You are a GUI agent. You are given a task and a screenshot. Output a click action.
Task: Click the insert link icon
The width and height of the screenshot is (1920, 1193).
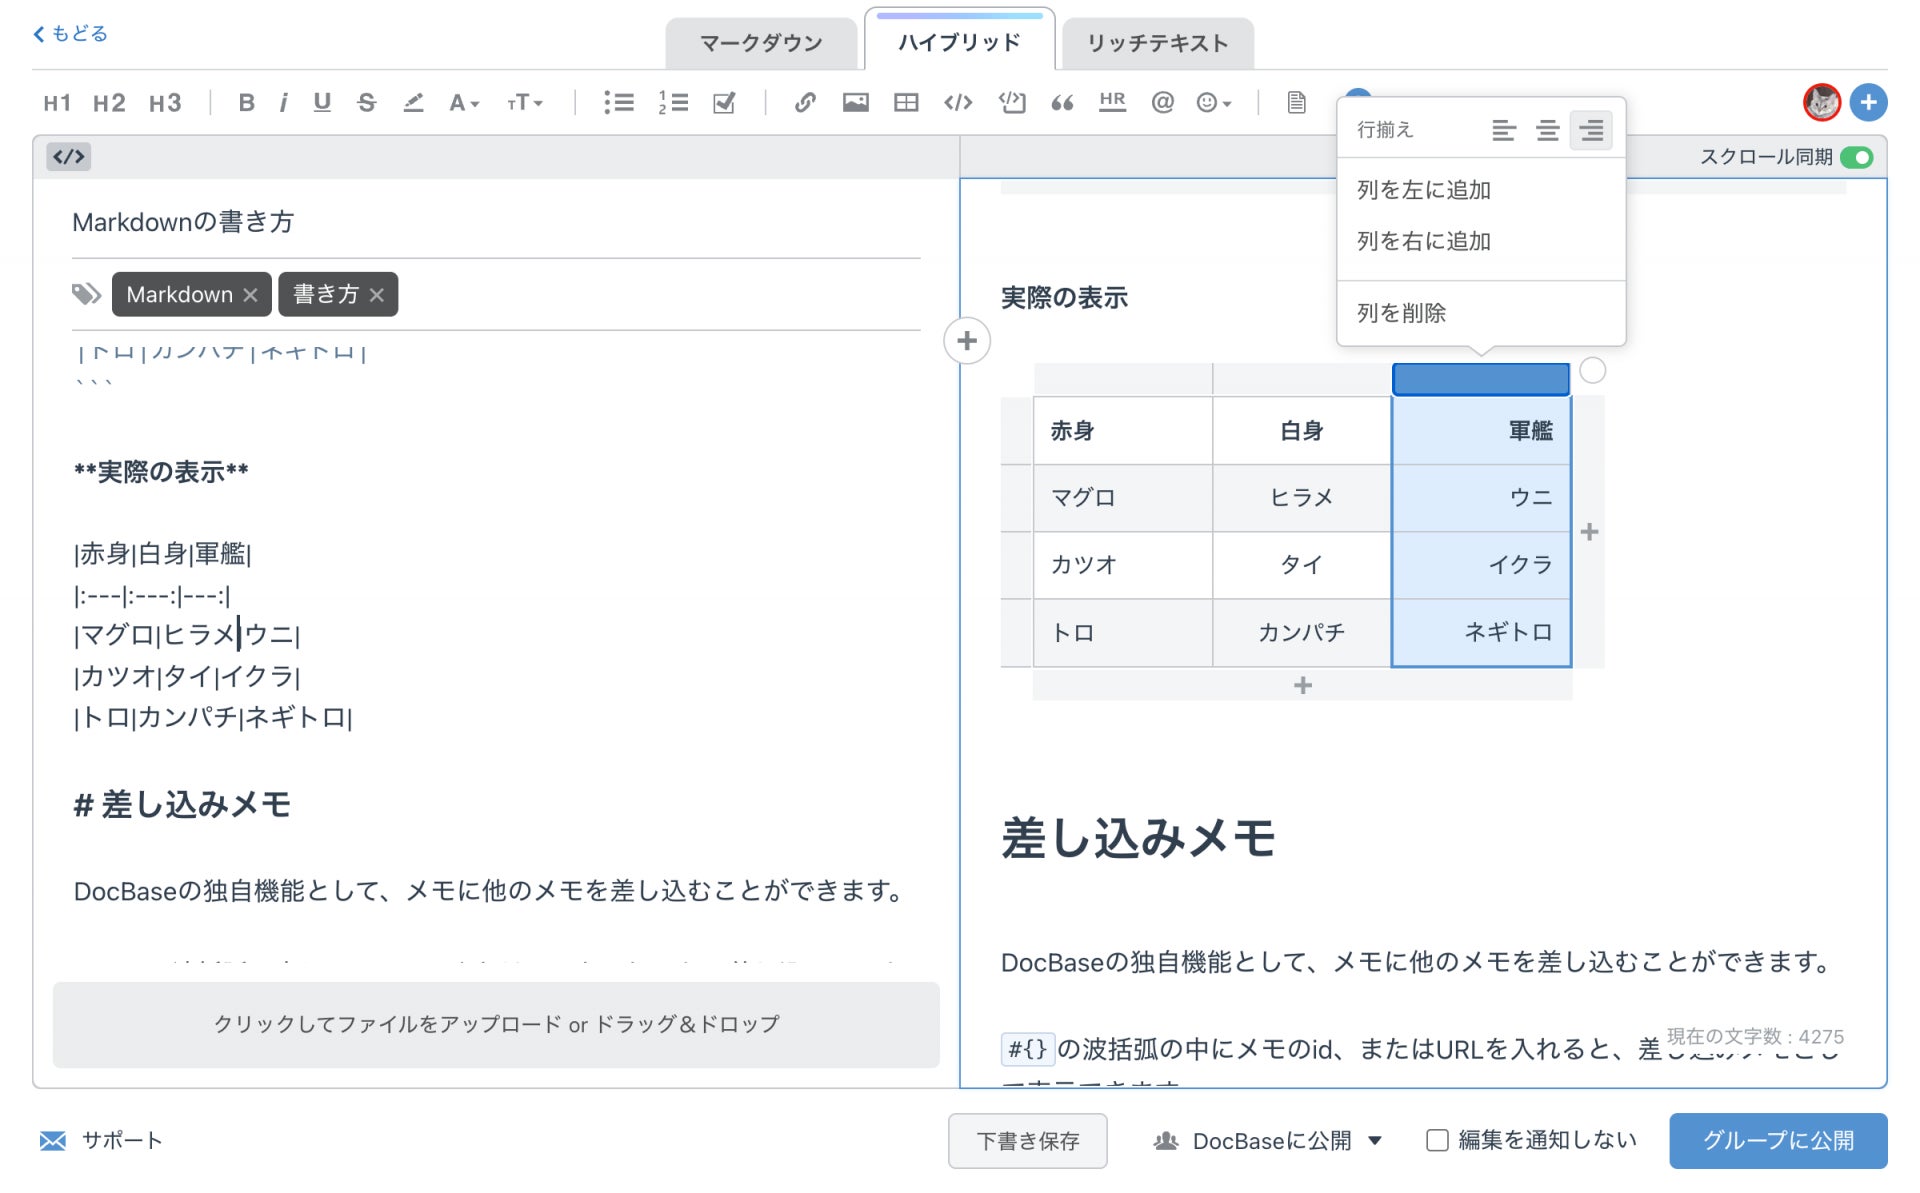coord(805,102)
